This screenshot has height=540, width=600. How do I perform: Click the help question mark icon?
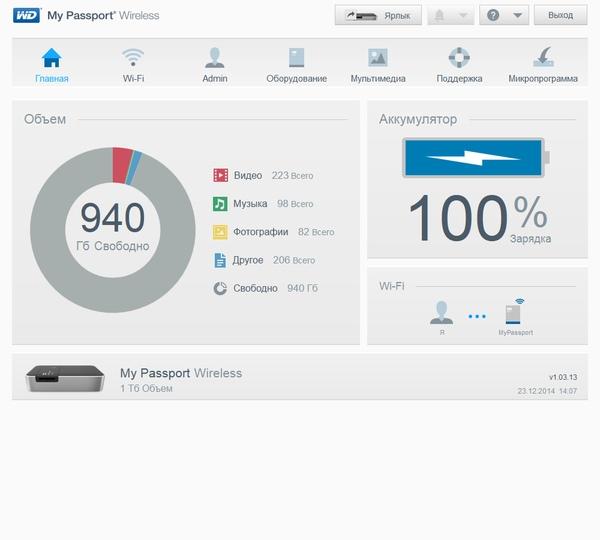tap(493, 15)
